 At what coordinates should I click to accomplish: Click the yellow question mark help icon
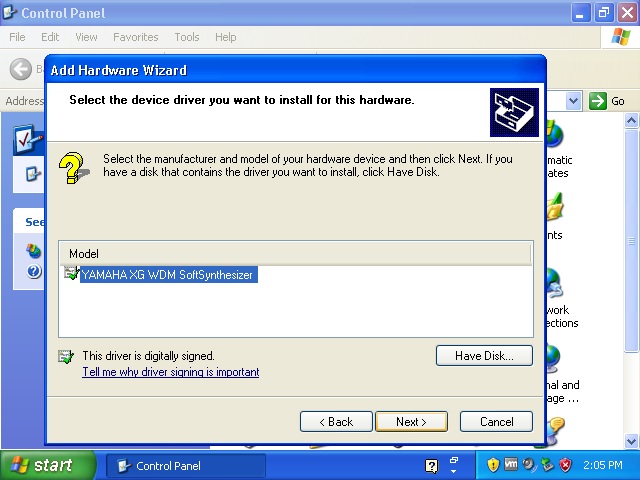71,167
